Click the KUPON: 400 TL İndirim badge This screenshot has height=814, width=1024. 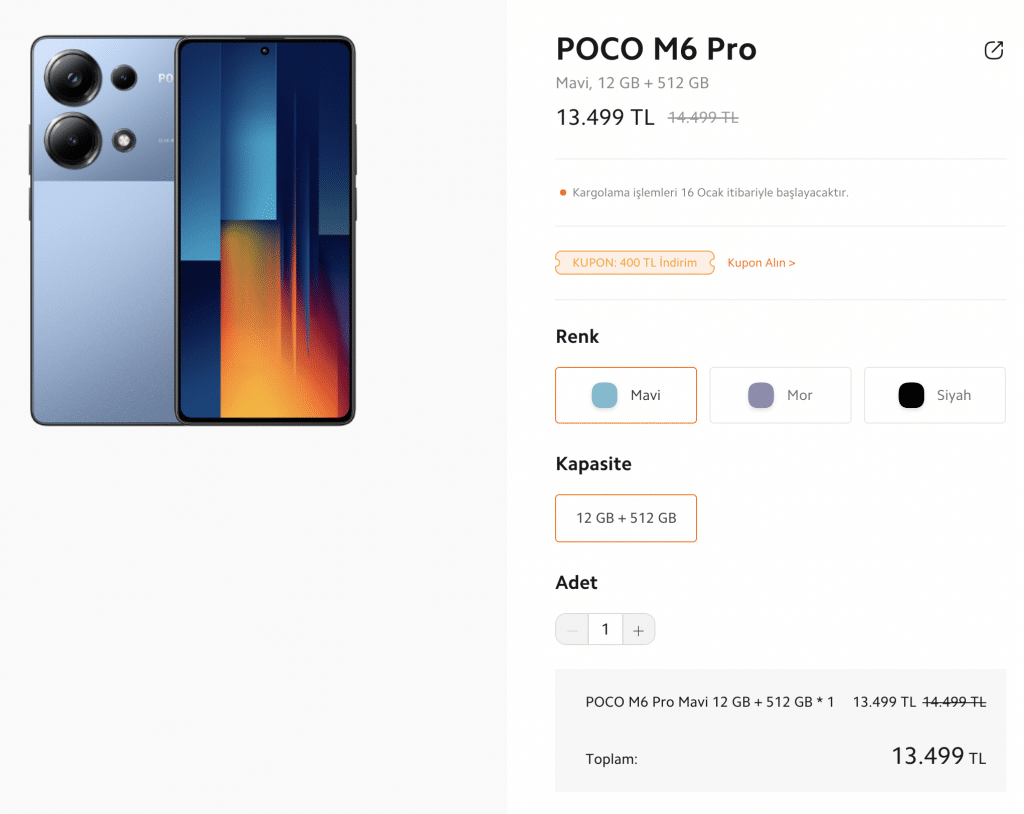click(635, 263)
